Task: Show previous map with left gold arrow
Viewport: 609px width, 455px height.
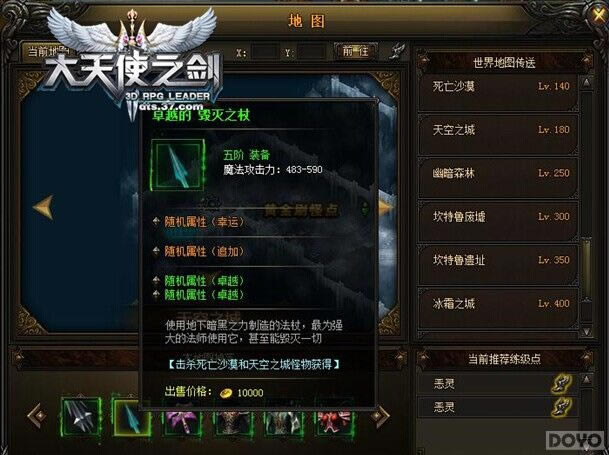Action: click(x=44, y=207)
